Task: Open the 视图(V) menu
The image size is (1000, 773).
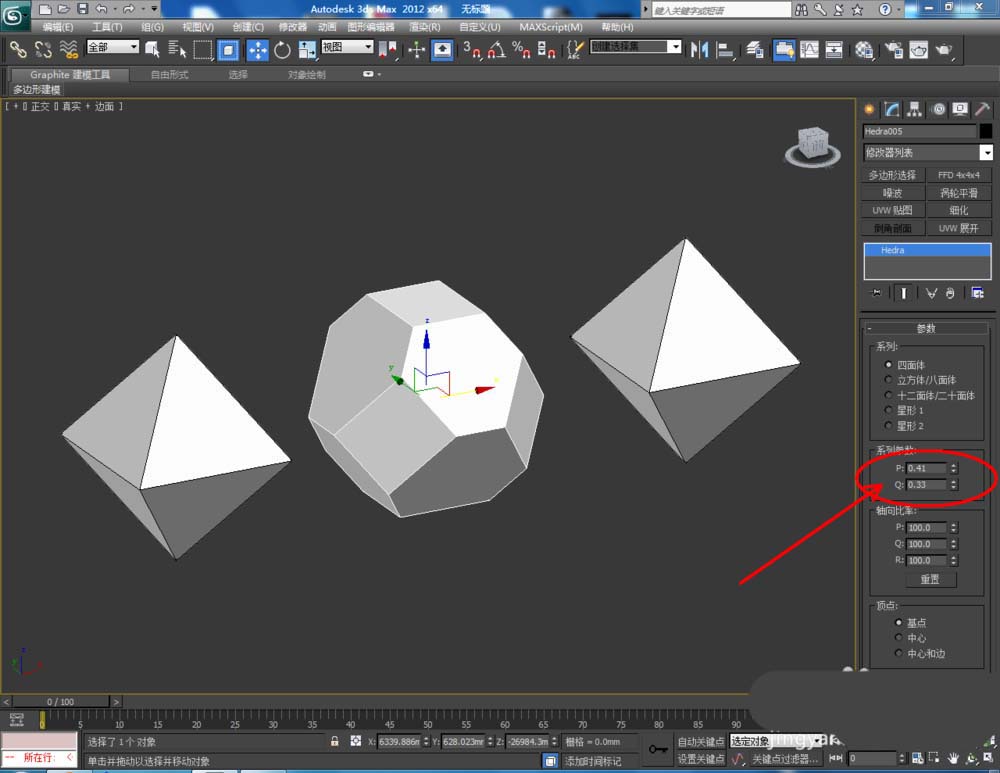Action: point(198,27)
